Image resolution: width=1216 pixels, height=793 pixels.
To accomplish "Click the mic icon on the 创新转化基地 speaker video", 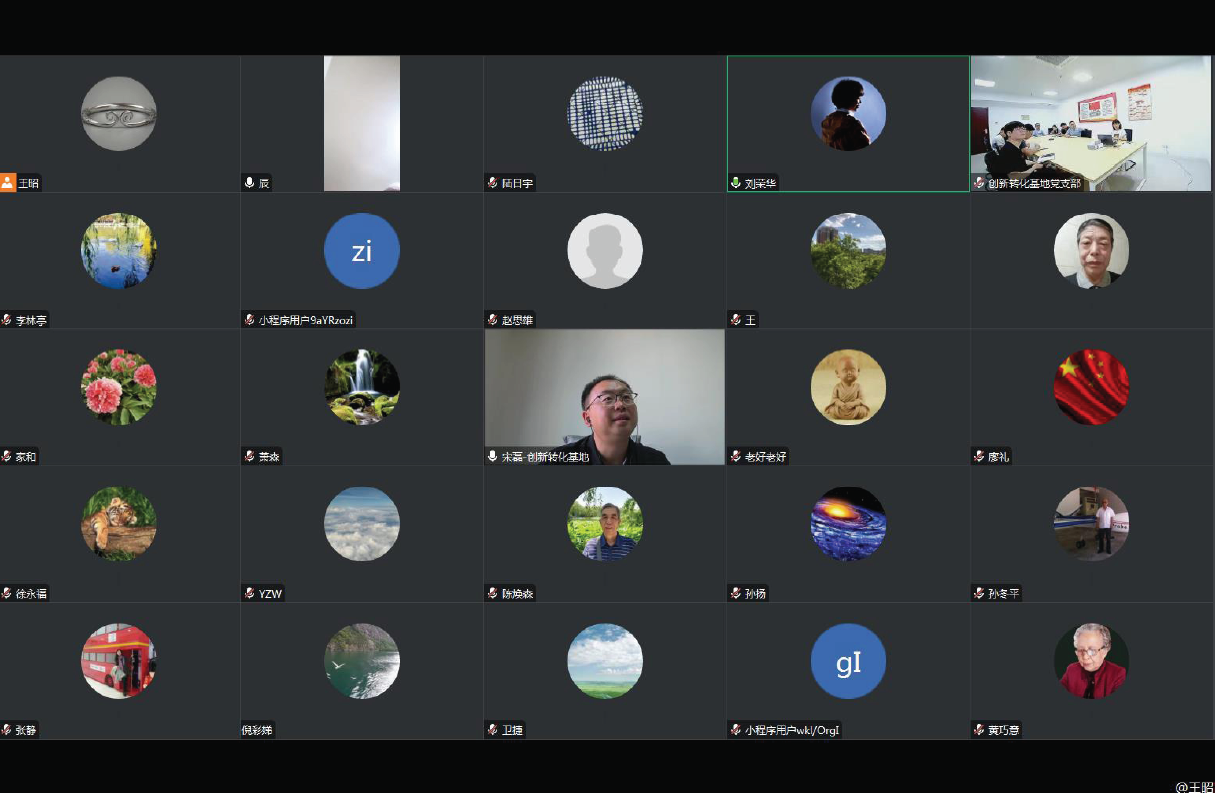I will 493,456.
